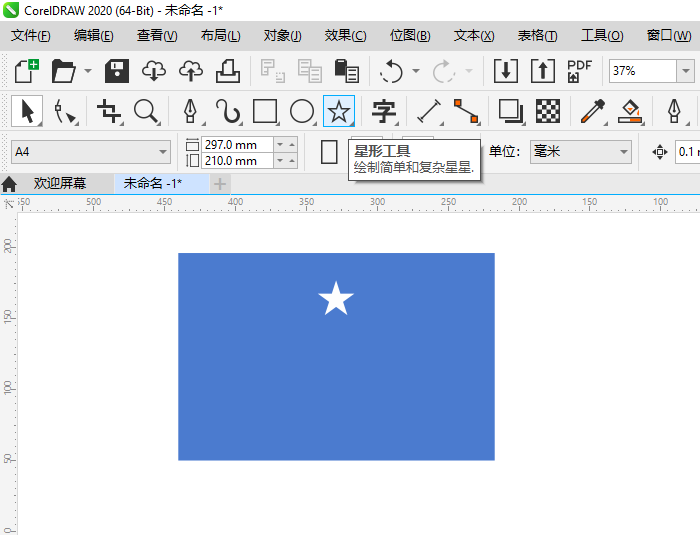This screenshot has width=700, height=535.
Task: Select the Crop tool
Action: pos(108,110)
